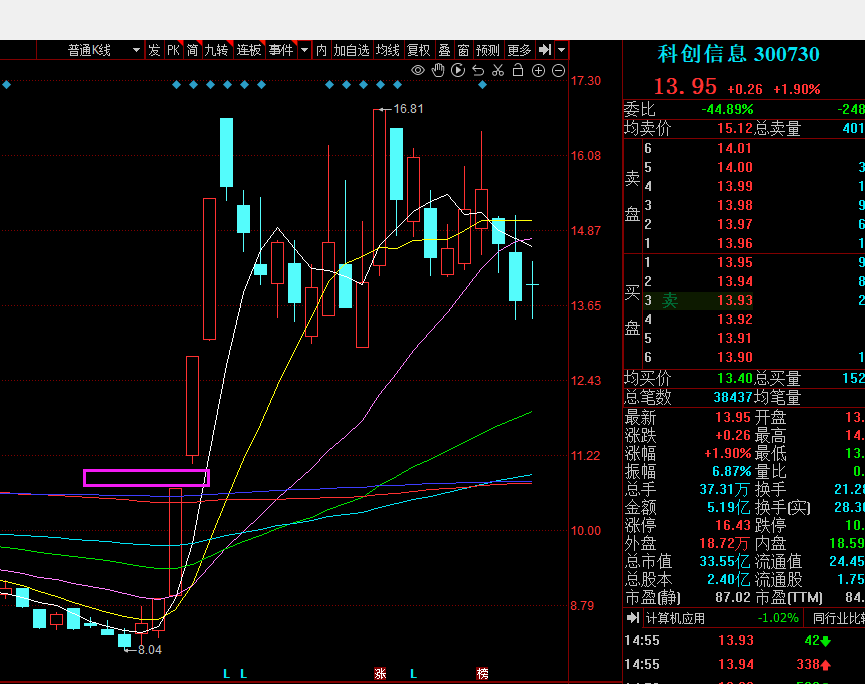The height and width of the screenshot is (684, 865).
Task: Click the red up arrow on tick 338
Action: (x=825, y=665)
